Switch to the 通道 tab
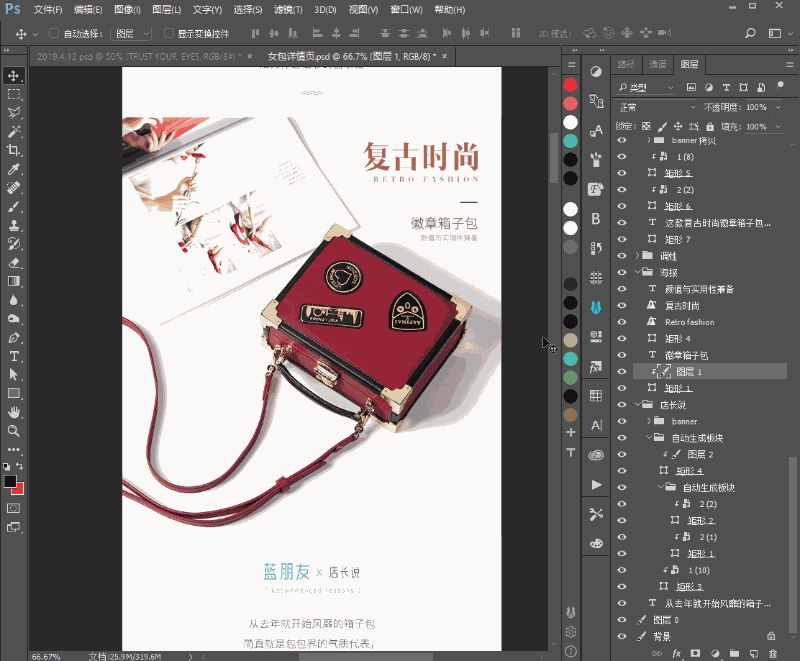 (x=657, y=64)
